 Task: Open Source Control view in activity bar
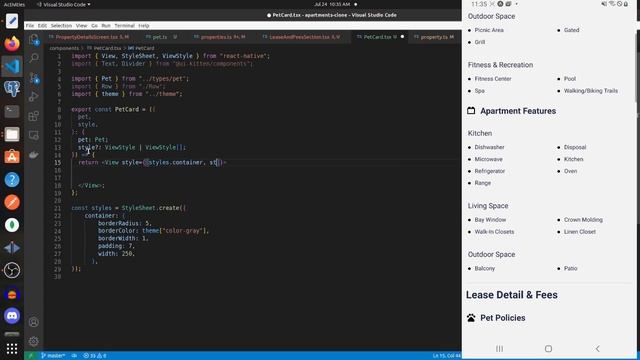click(x=34, y=78)
